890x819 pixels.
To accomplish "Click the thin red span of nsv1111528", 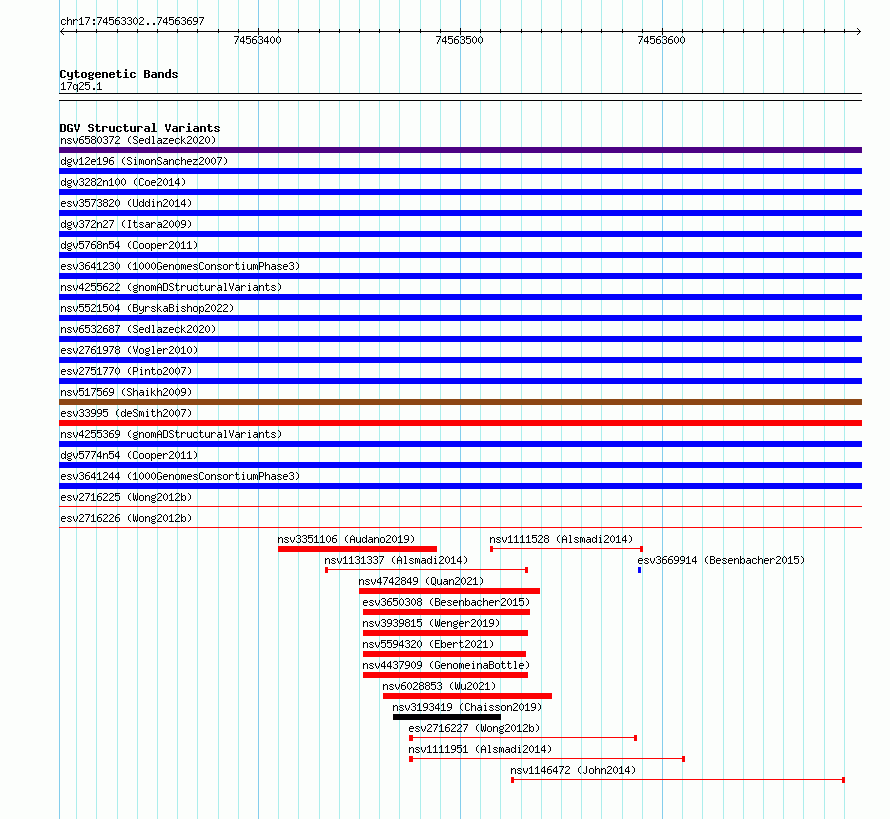I will point(566,549).
